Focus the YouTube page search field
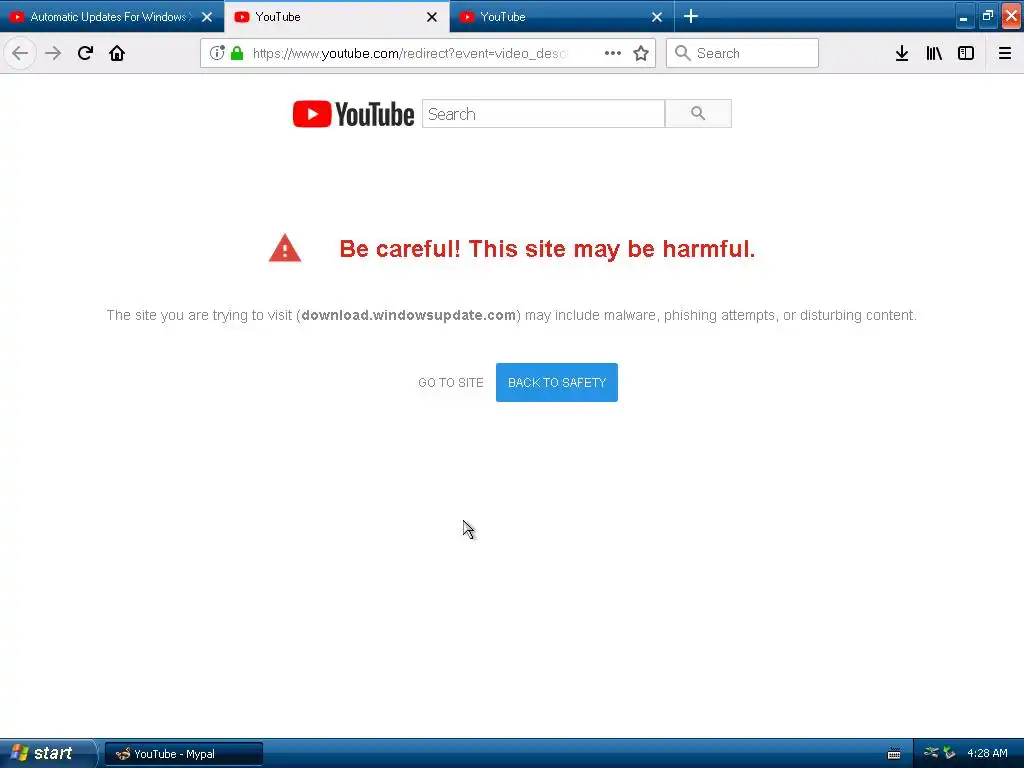The height and width of the screenshot is (768, 1024). coord(543,114)
